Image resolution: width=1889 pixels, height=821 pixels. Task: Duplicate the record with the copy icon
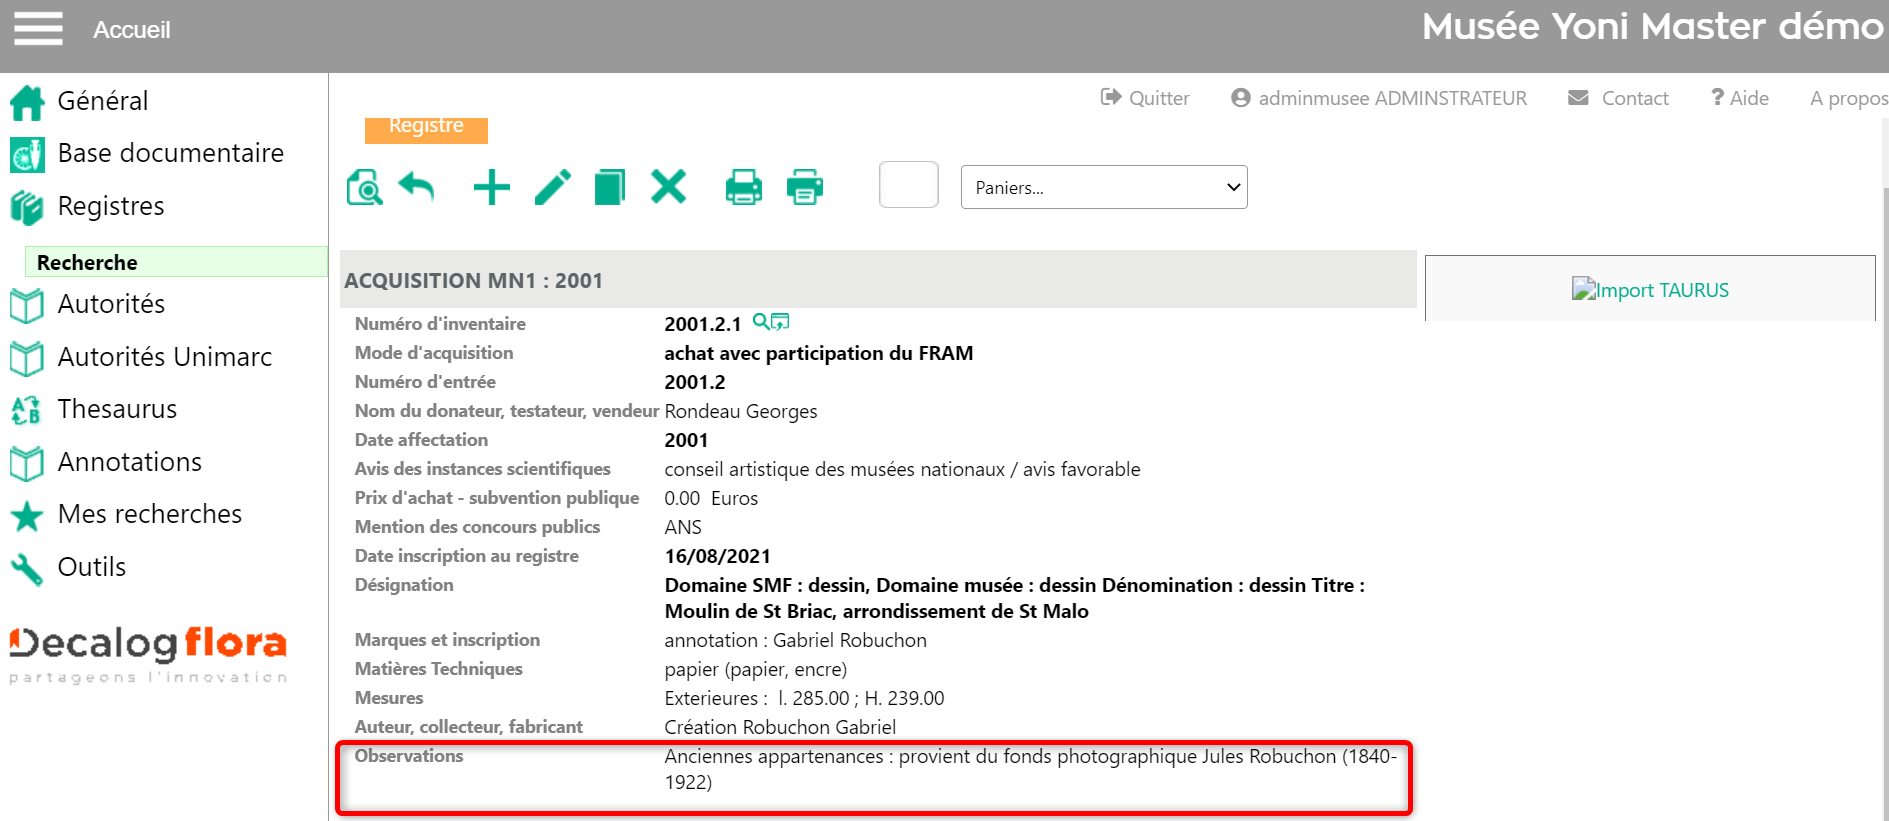tap(609, 187)
